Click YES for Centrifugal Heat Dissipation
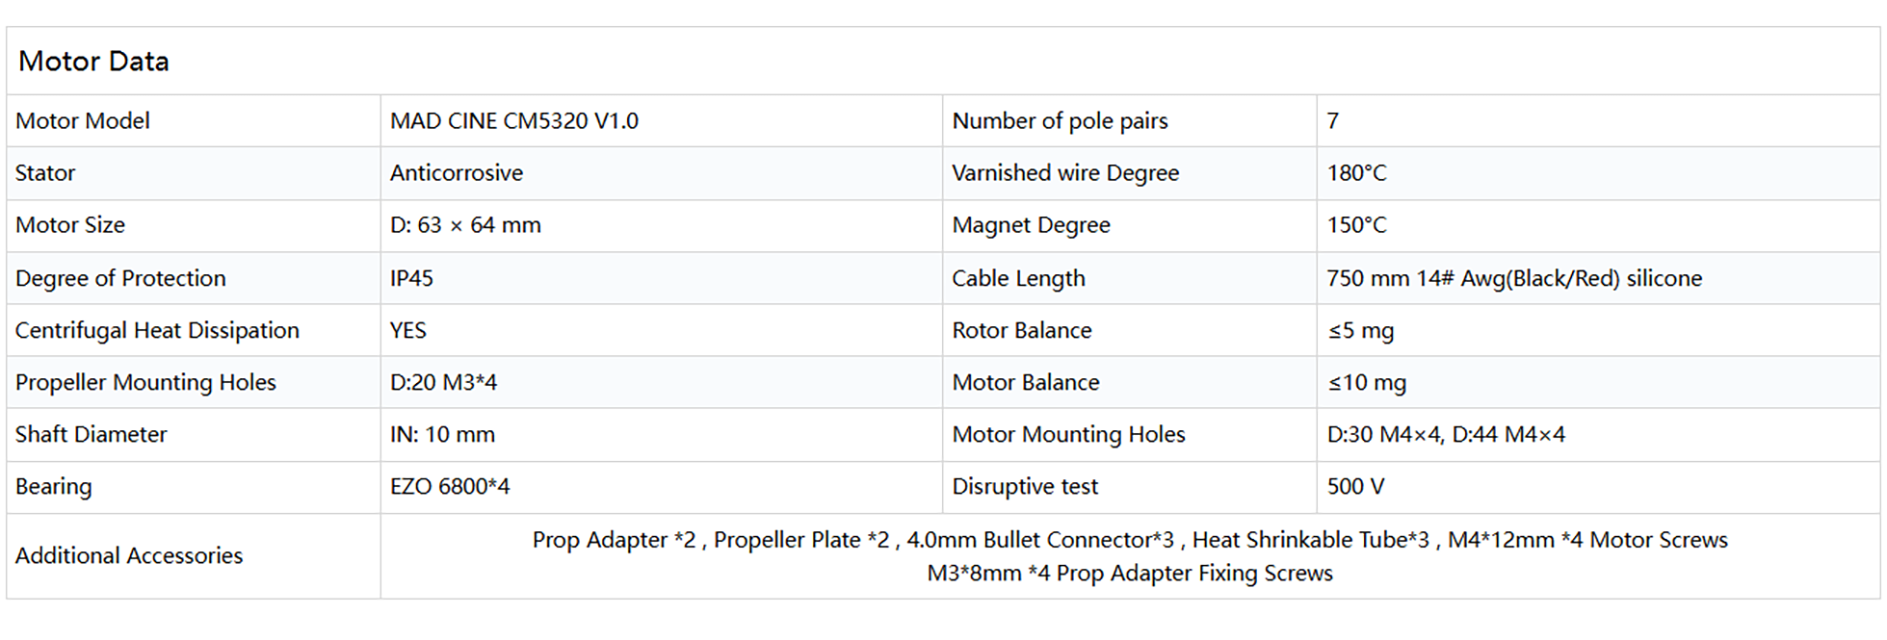The image size is (1887, 640). click(408, 330)
